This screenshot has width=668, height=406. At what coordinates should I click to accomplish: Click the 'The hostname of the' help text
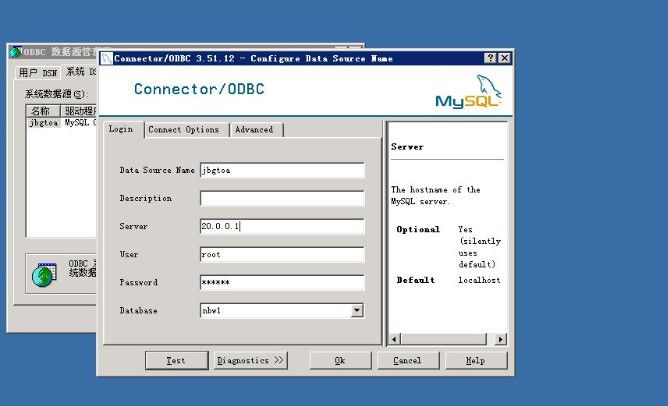435,190
